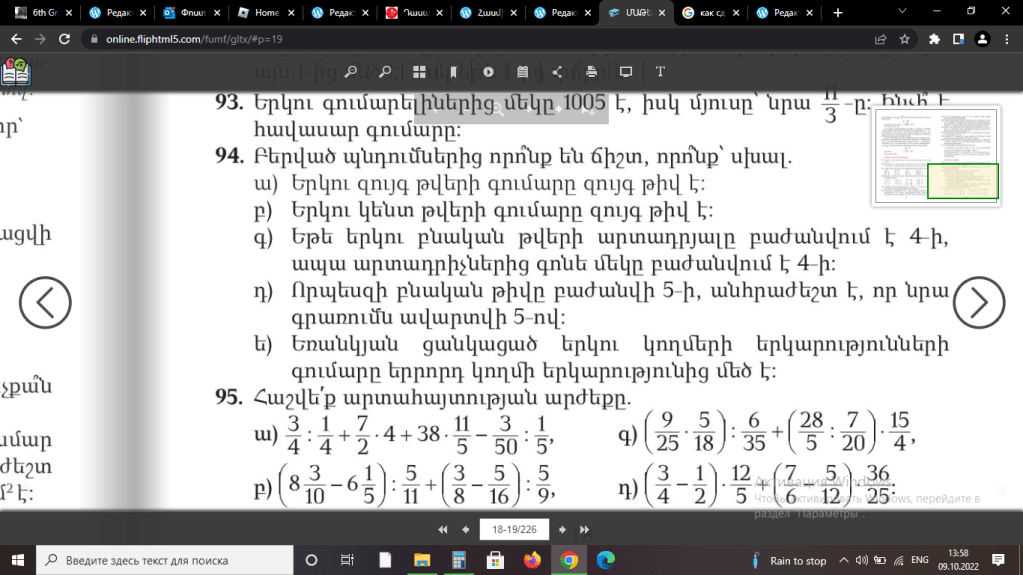1023x575 pixels.
Task: Select the text tool T icon
Action: [x=660, y=72]
